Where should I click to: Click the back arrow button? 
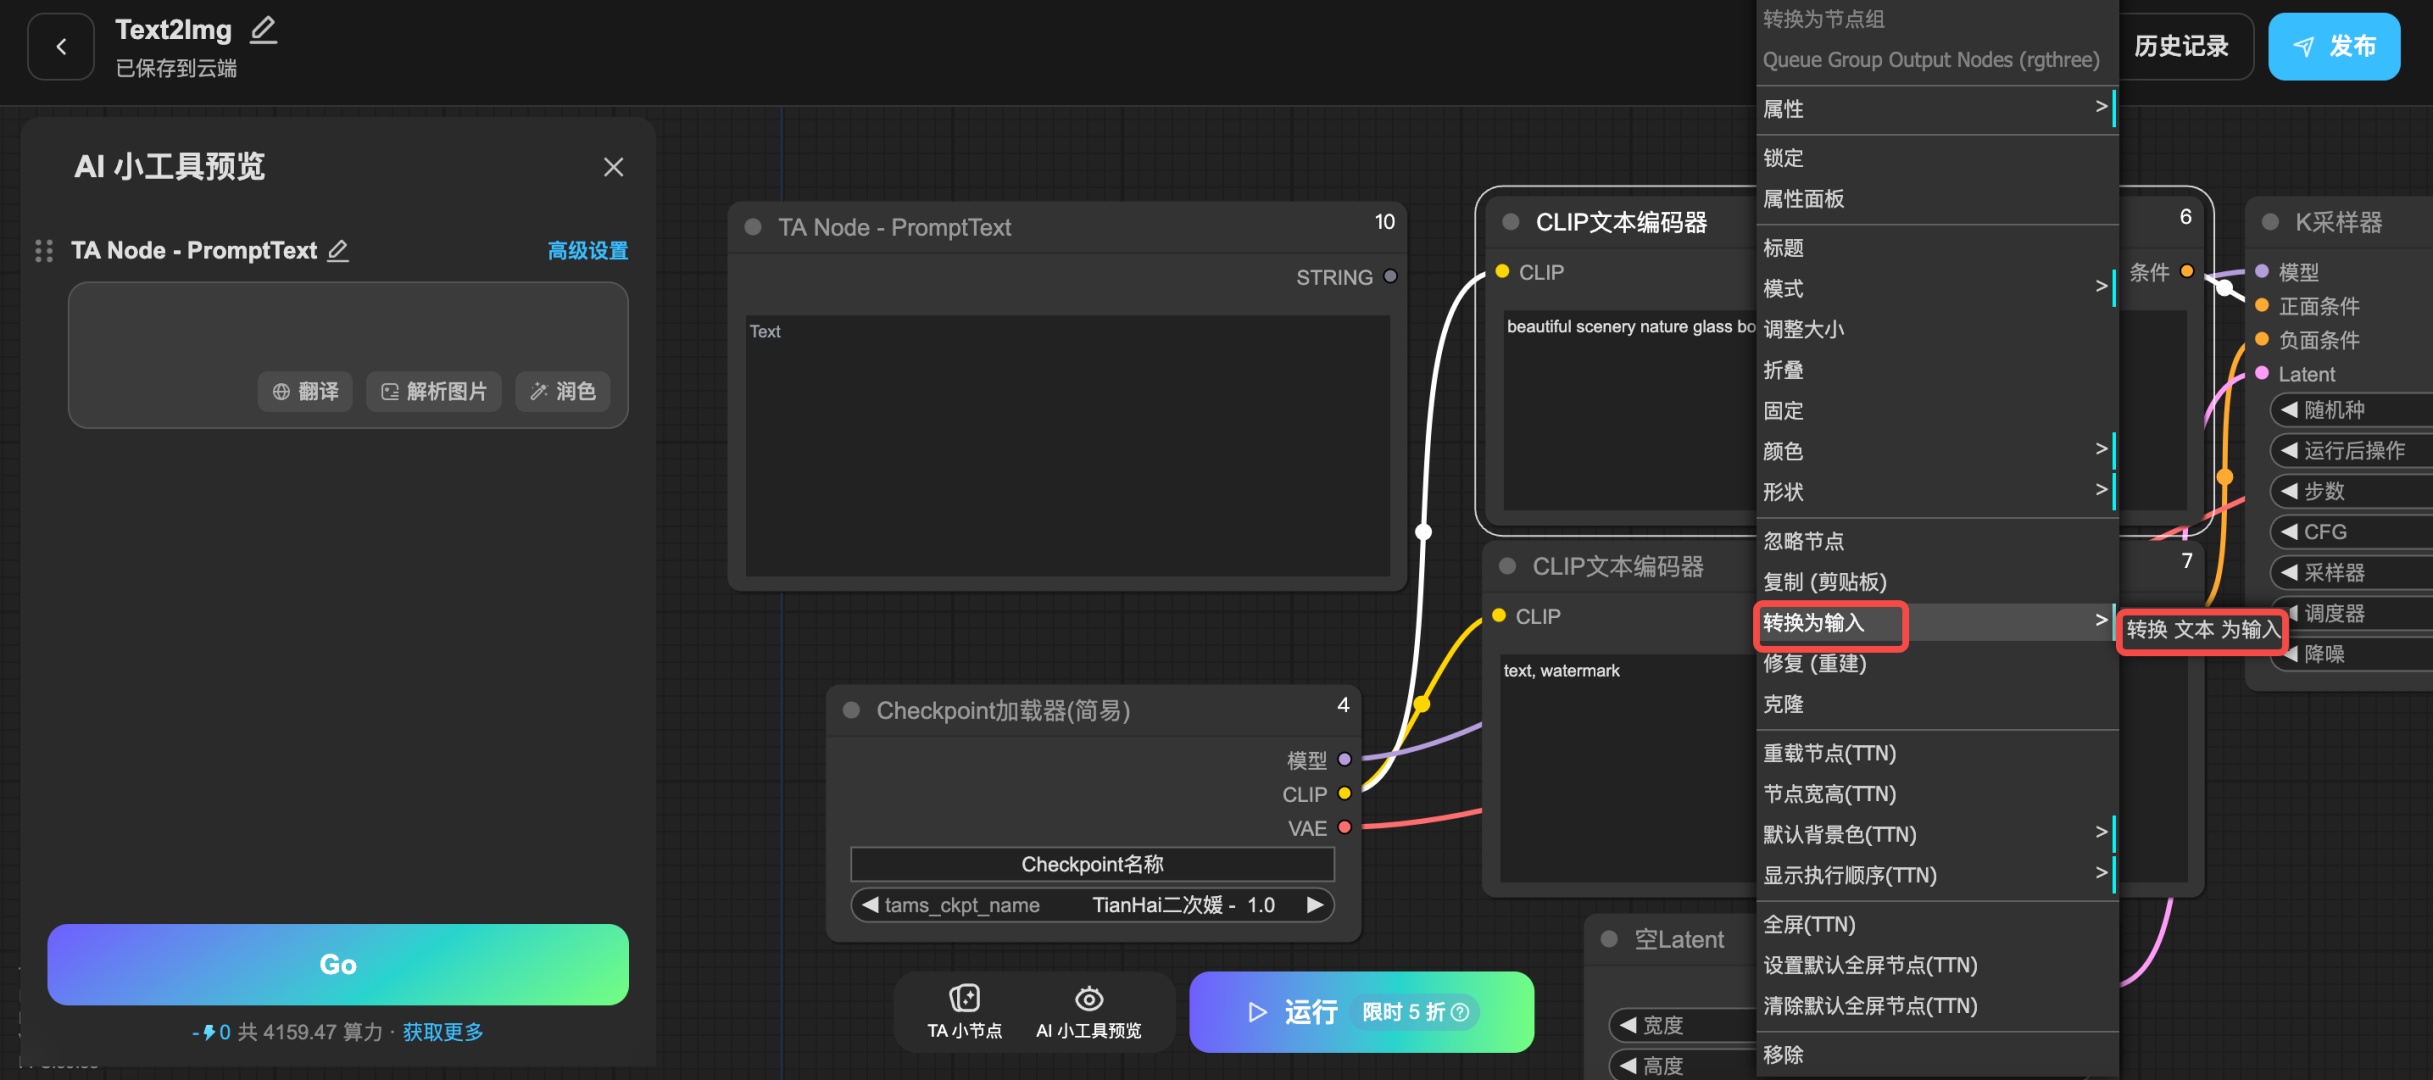pyautogui.click(x=61, y=47)
